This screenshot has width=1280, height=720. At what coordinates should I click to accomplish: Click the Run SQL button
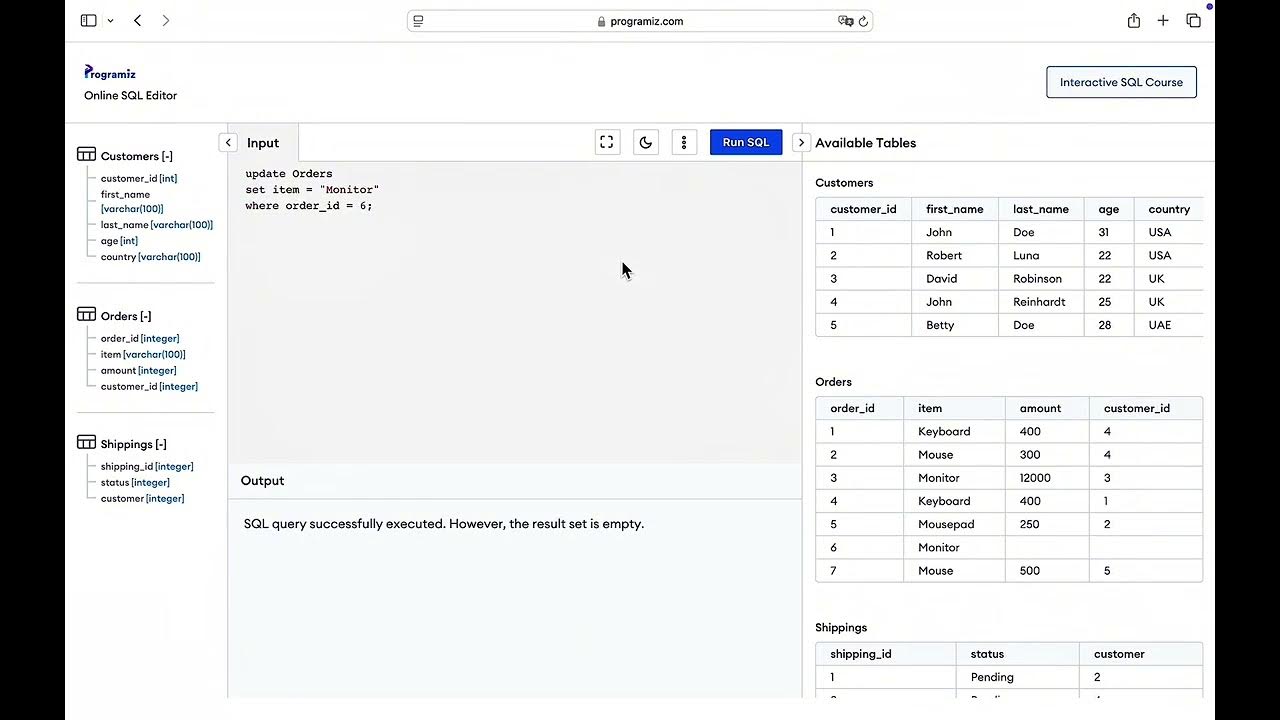(746, 142)
